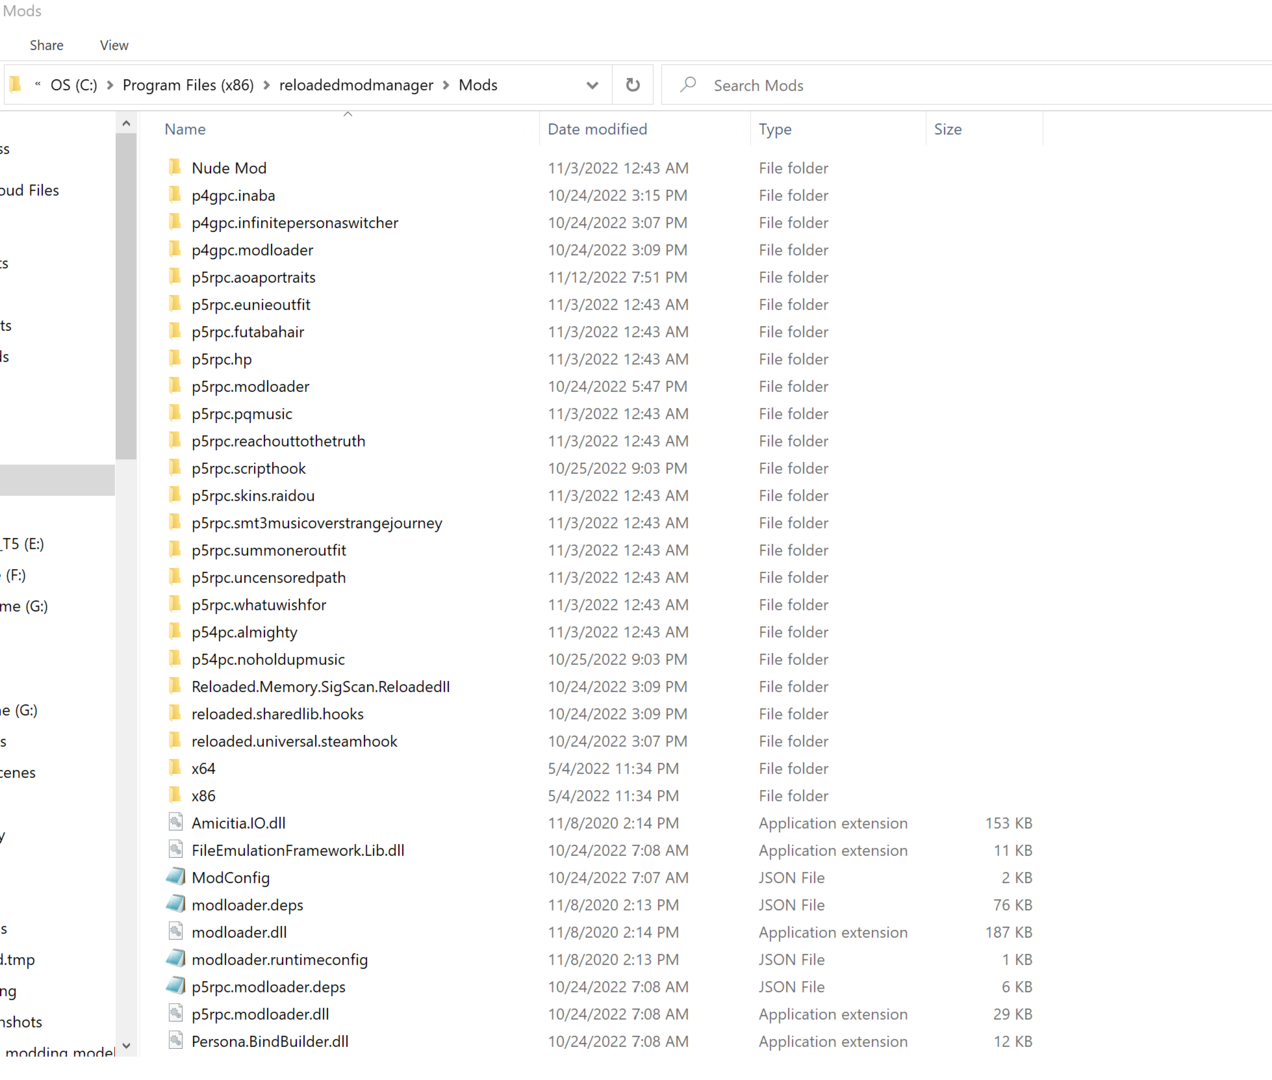Click folder icon of p5rpc.summoneroutfit
The width and height of the screenshot is (1272, 1080).
click(175, 549)
